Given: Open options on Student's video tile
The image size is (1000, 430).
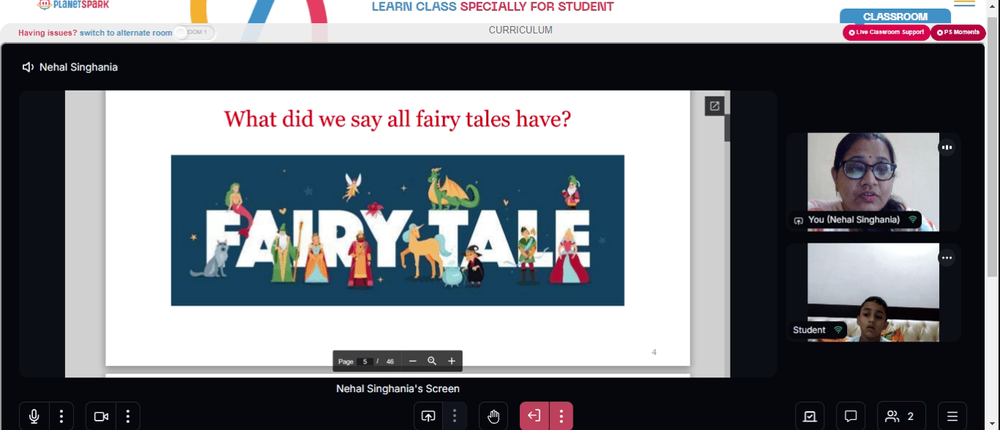Looking at the screenshot, I should click(947, 258).
